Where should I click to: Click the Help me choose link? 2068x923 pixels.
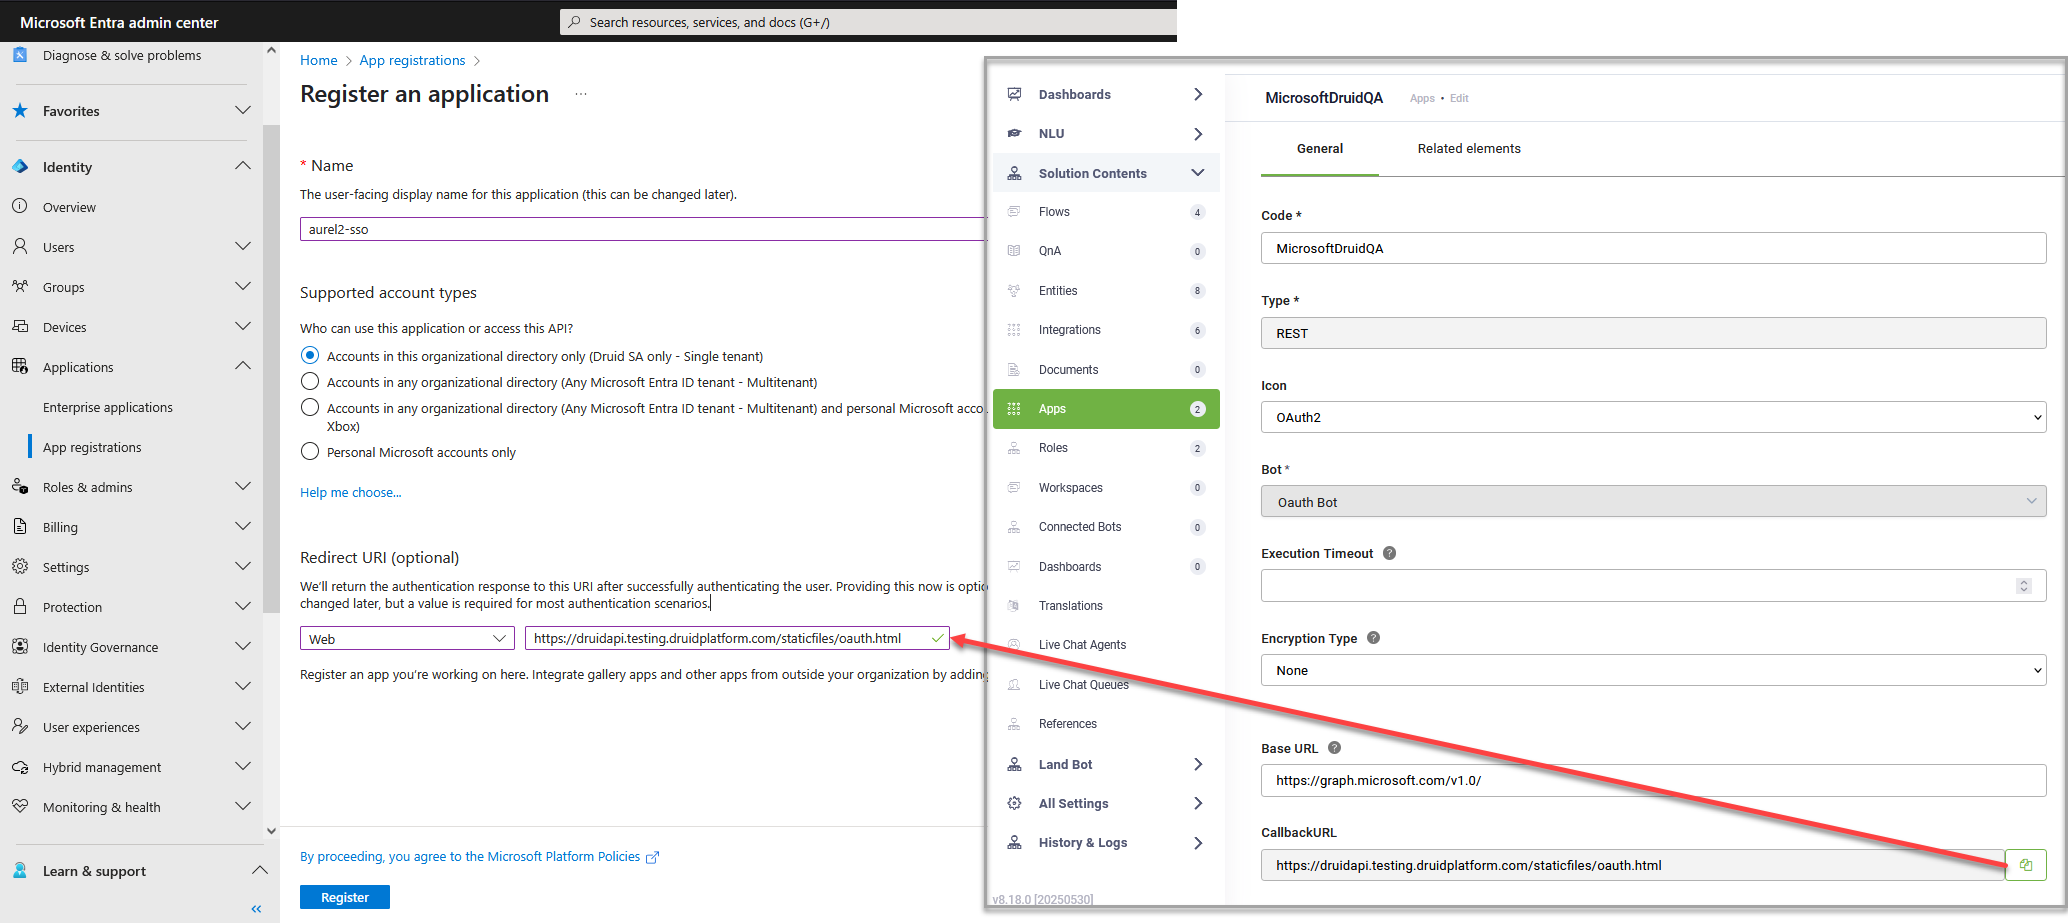point(351,492)
